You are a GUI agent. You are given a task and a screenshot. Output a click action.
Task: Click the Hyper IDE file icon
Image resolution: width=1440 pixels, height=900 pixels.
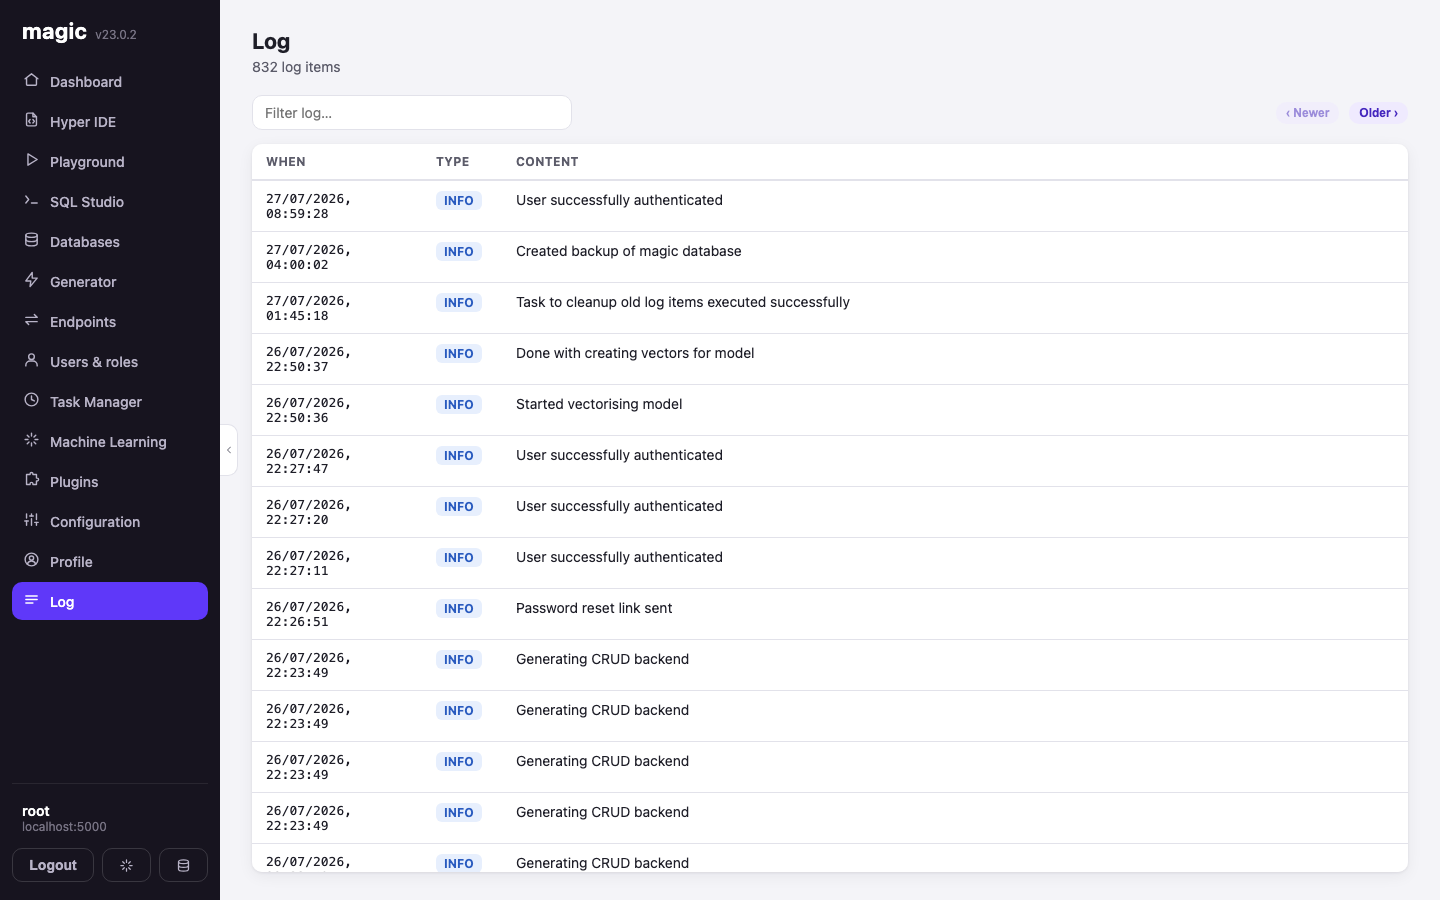31,120
